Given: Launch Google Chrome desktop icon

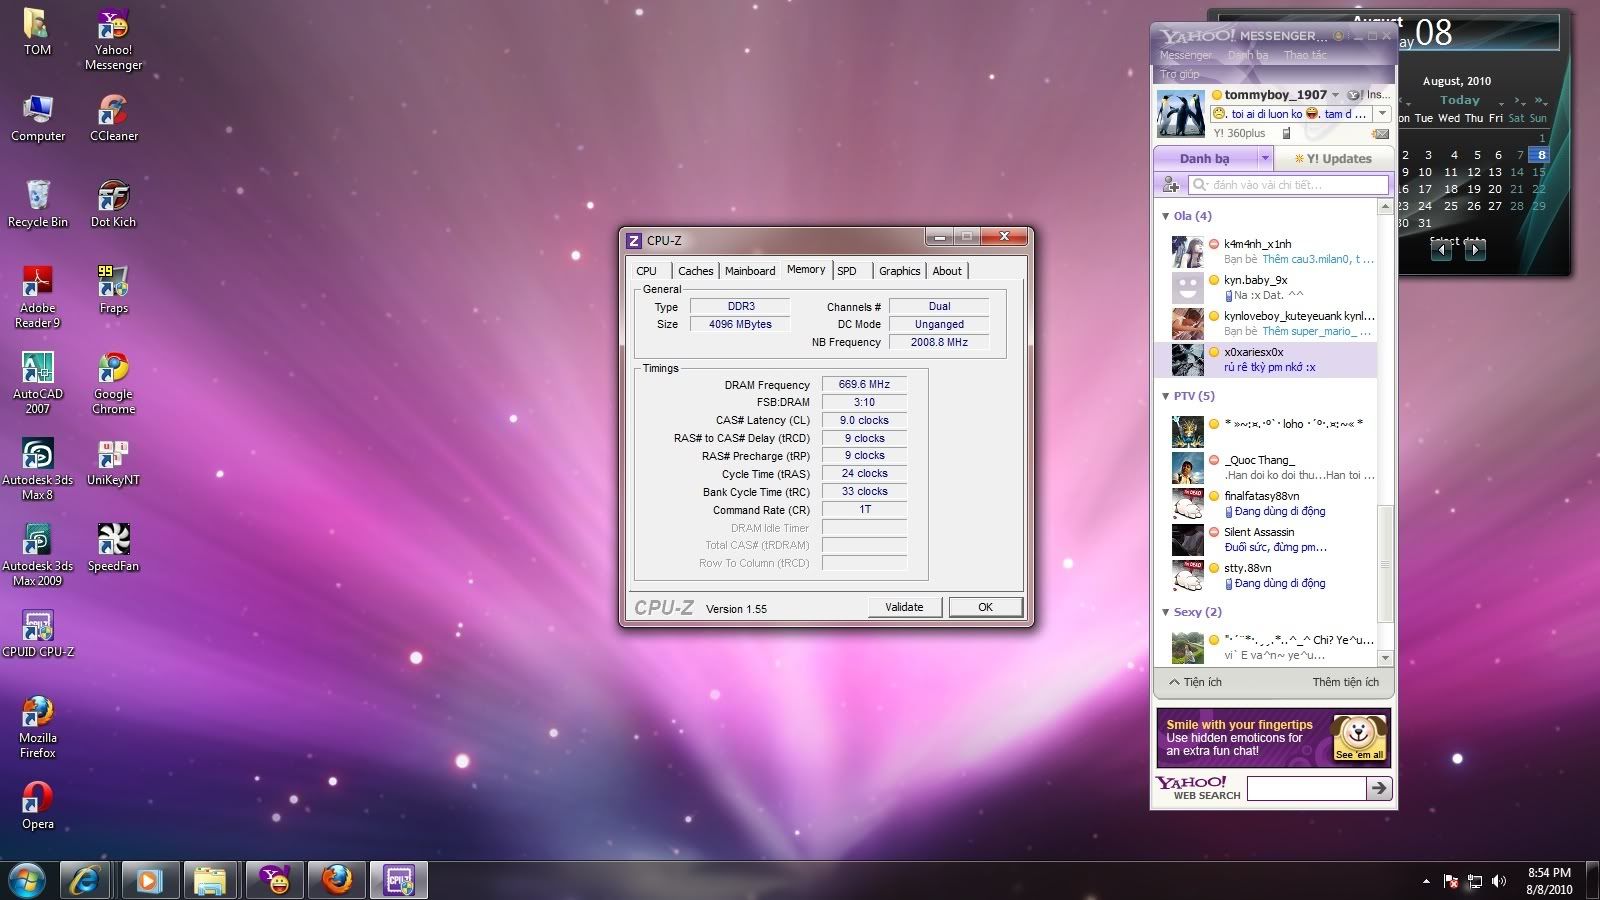Looking at the screenshot, I should [x=113, y=383].
